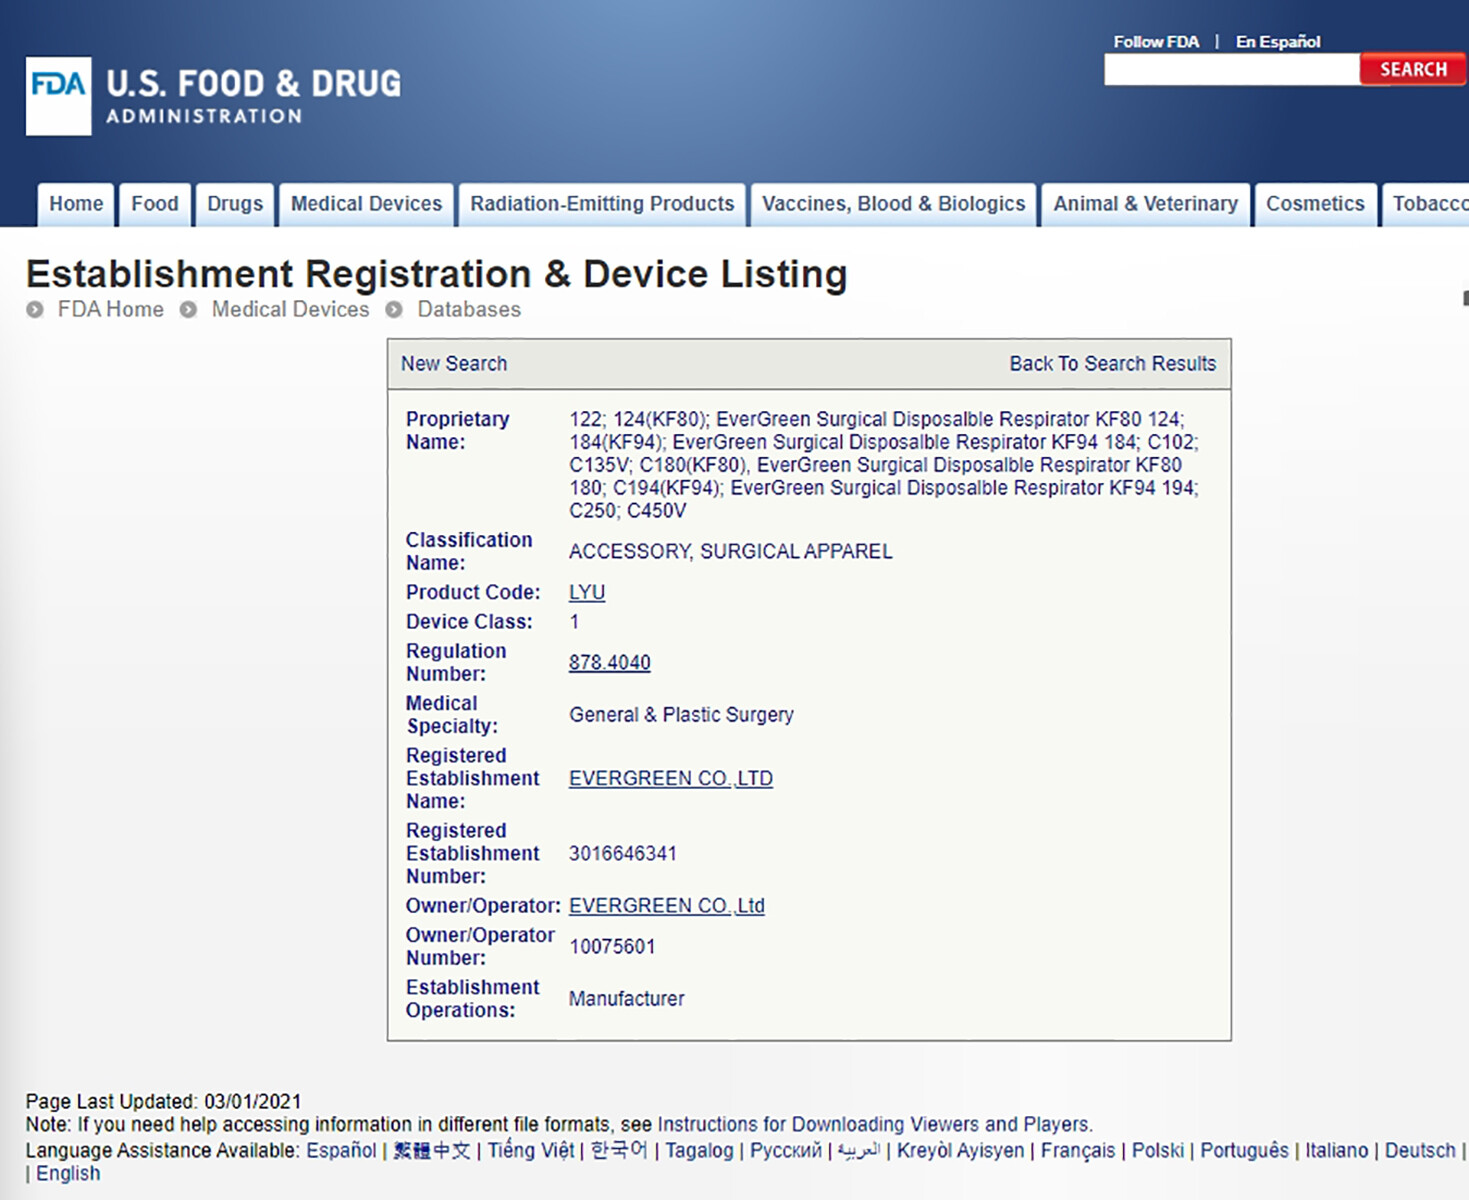
Task: Select Polski language link
Action: [1158, 1150]
